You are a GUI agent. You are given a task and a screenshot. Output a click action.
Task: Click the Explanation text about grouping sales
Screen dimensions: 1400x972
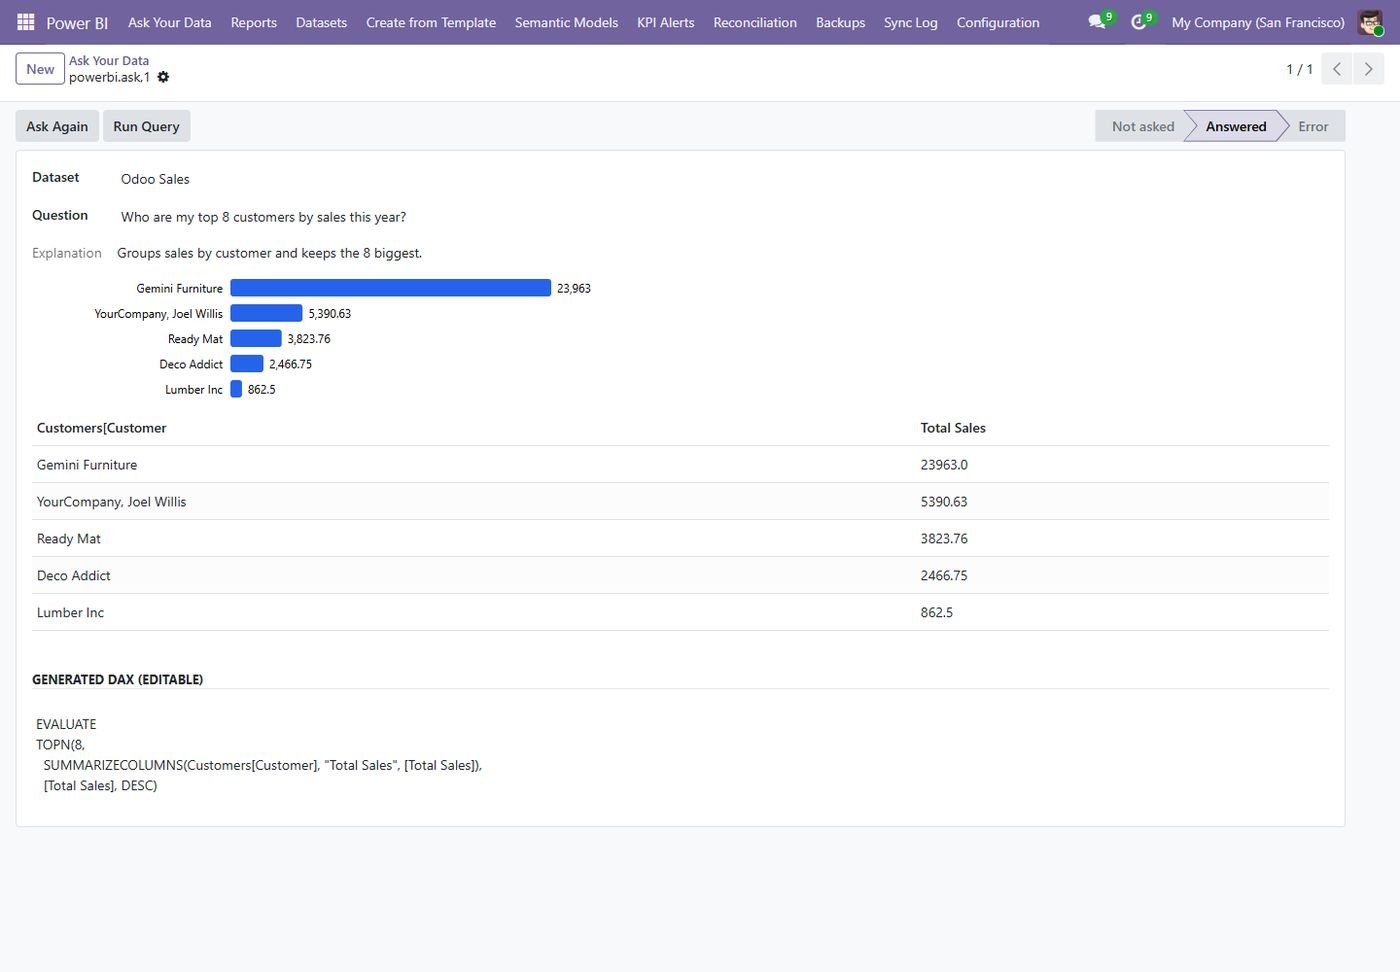(269, 253)
